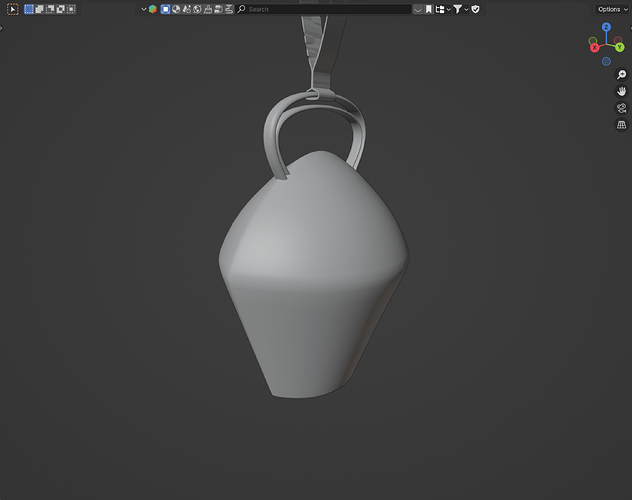Screen dimensions: 632x500
Task: Toggle the globe filter icon
Action: (197, 9)
